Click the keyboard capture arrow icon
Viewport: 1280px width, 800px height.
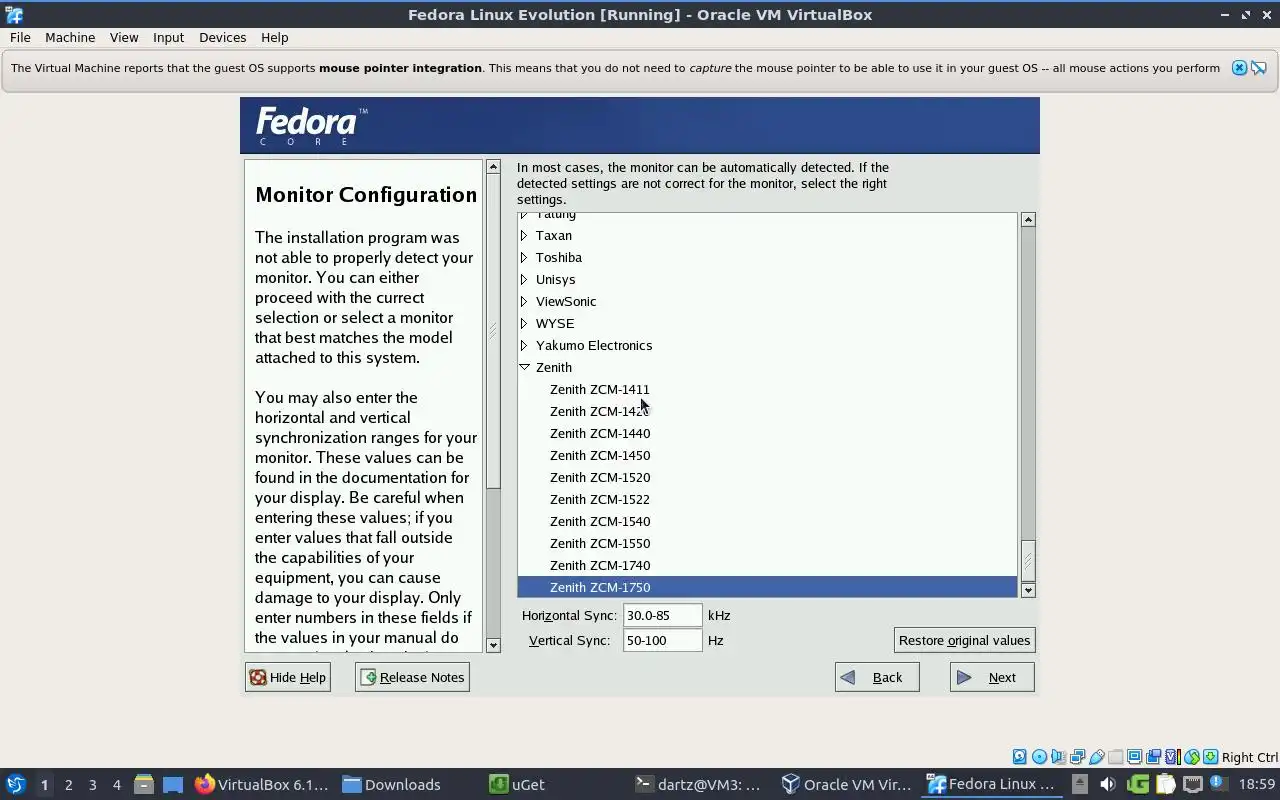tap(1210, 757)
